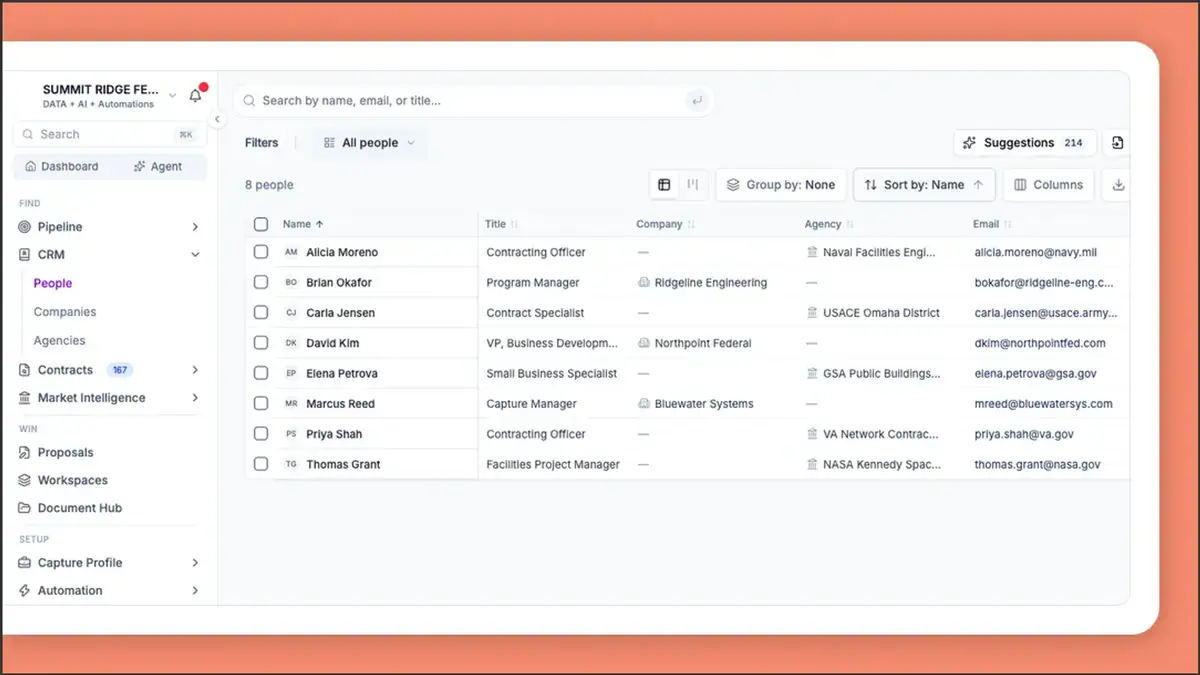
Task: Expand the Pipeline section chevron
Action: [195, 227]
